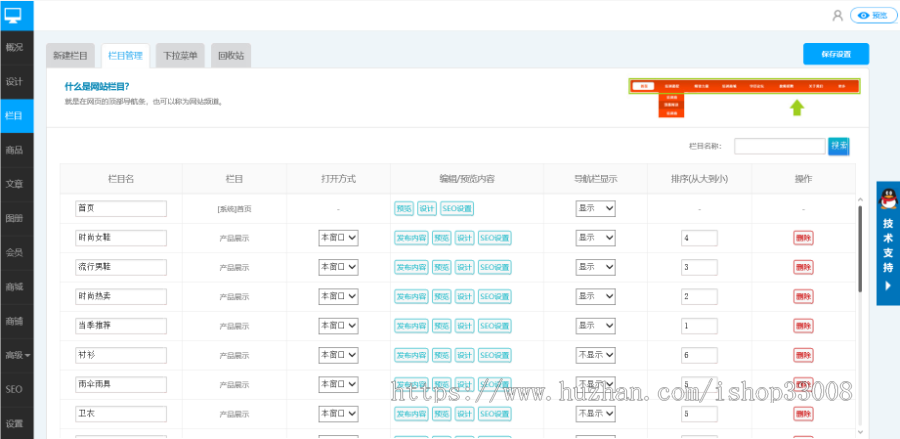Click the 搜索 button
Viewport: 900px width, 439px height.
pyautogui.click(x=839, y=146)
